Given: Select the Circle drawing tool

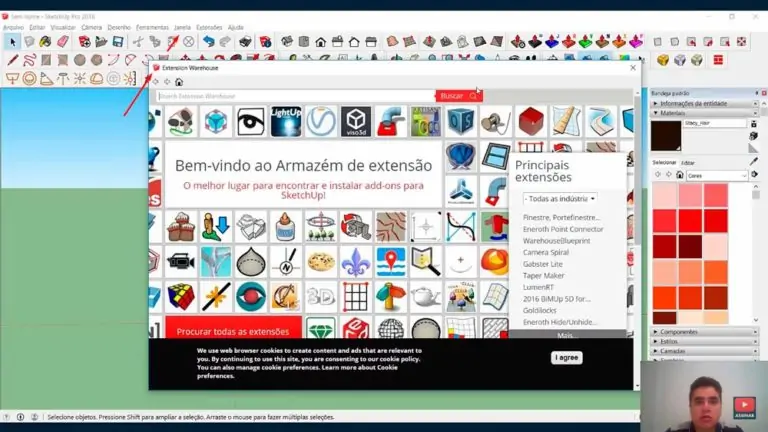Looking at the screenshot, I should [81, 60].
